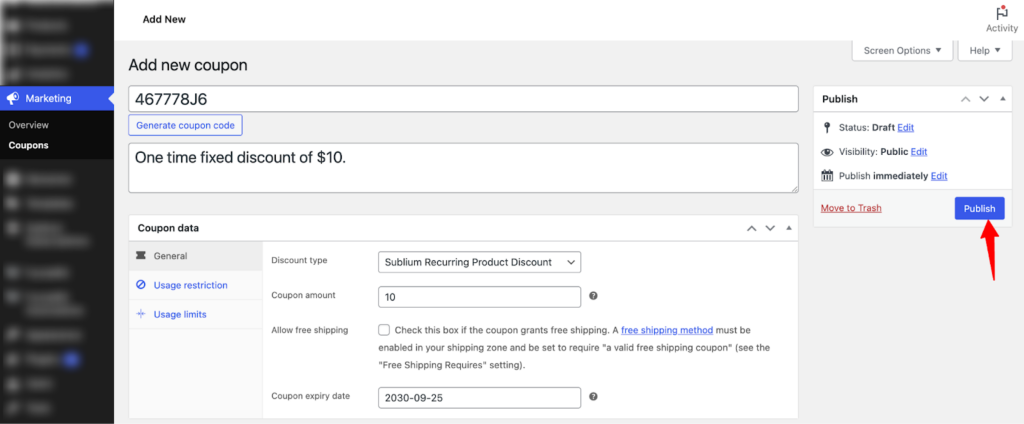Click the Marketing megaphone icon
This screenshot has height=424, width=1024.
point(12,98)
